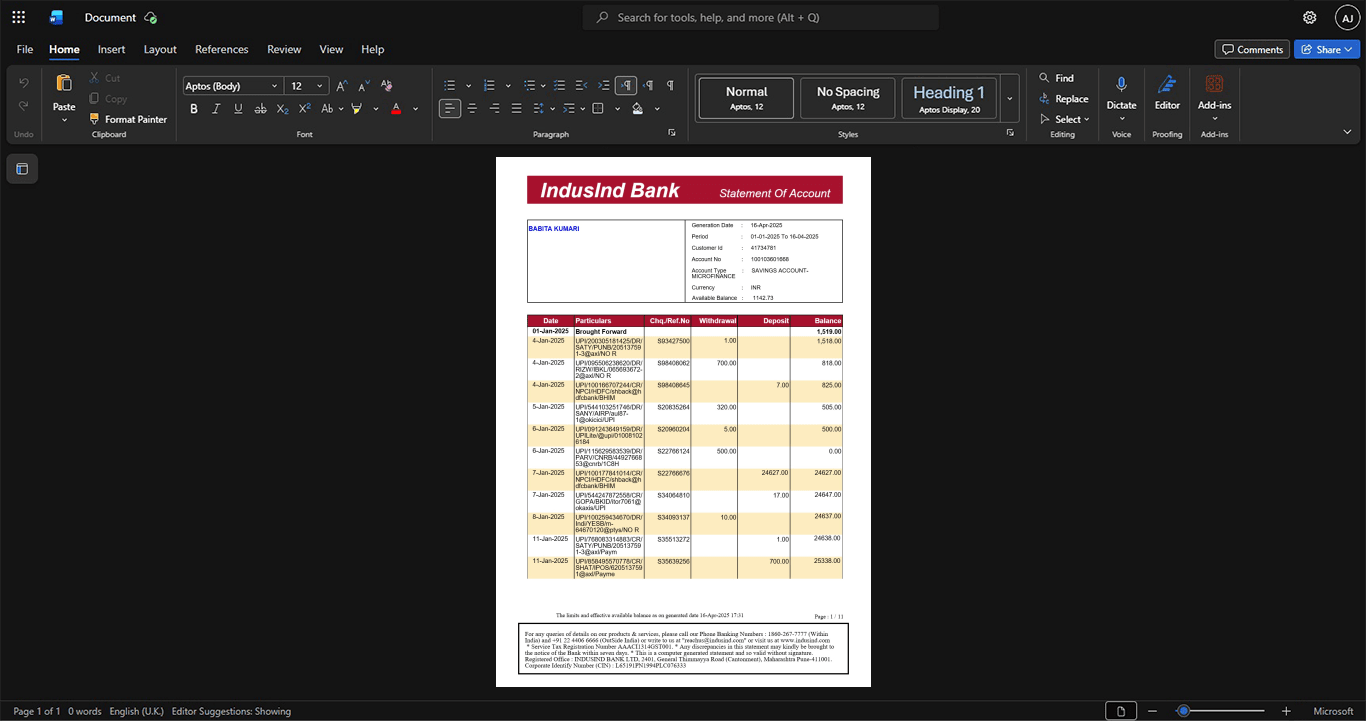Align text right
This screenshot has height=721, width=1366.
click(x=494, y=108)
